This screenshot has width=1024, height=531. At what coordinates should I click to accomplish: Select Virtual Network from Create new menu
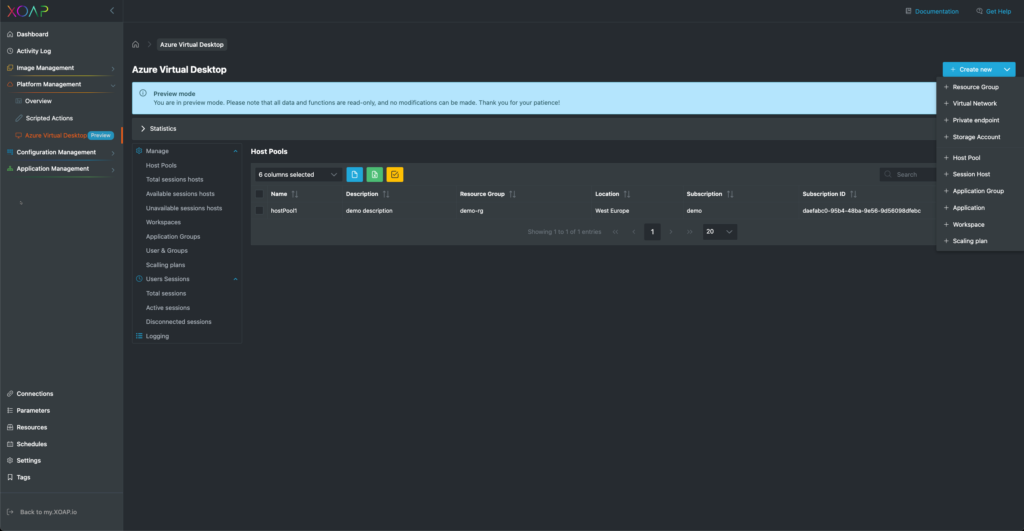tap(974, 103)
